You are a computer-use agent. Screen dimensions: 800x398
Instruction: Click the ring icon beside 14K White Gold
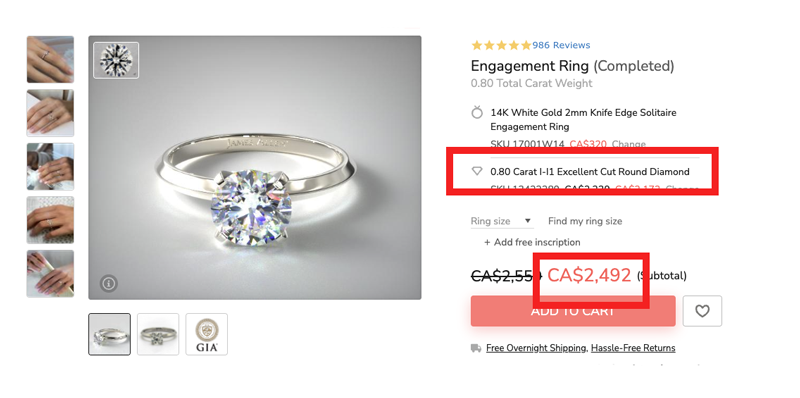click(477, 112)
